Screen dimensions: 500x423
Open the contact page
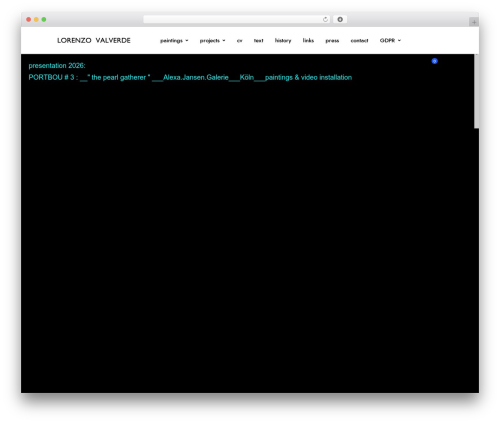[x=359, y=41]
